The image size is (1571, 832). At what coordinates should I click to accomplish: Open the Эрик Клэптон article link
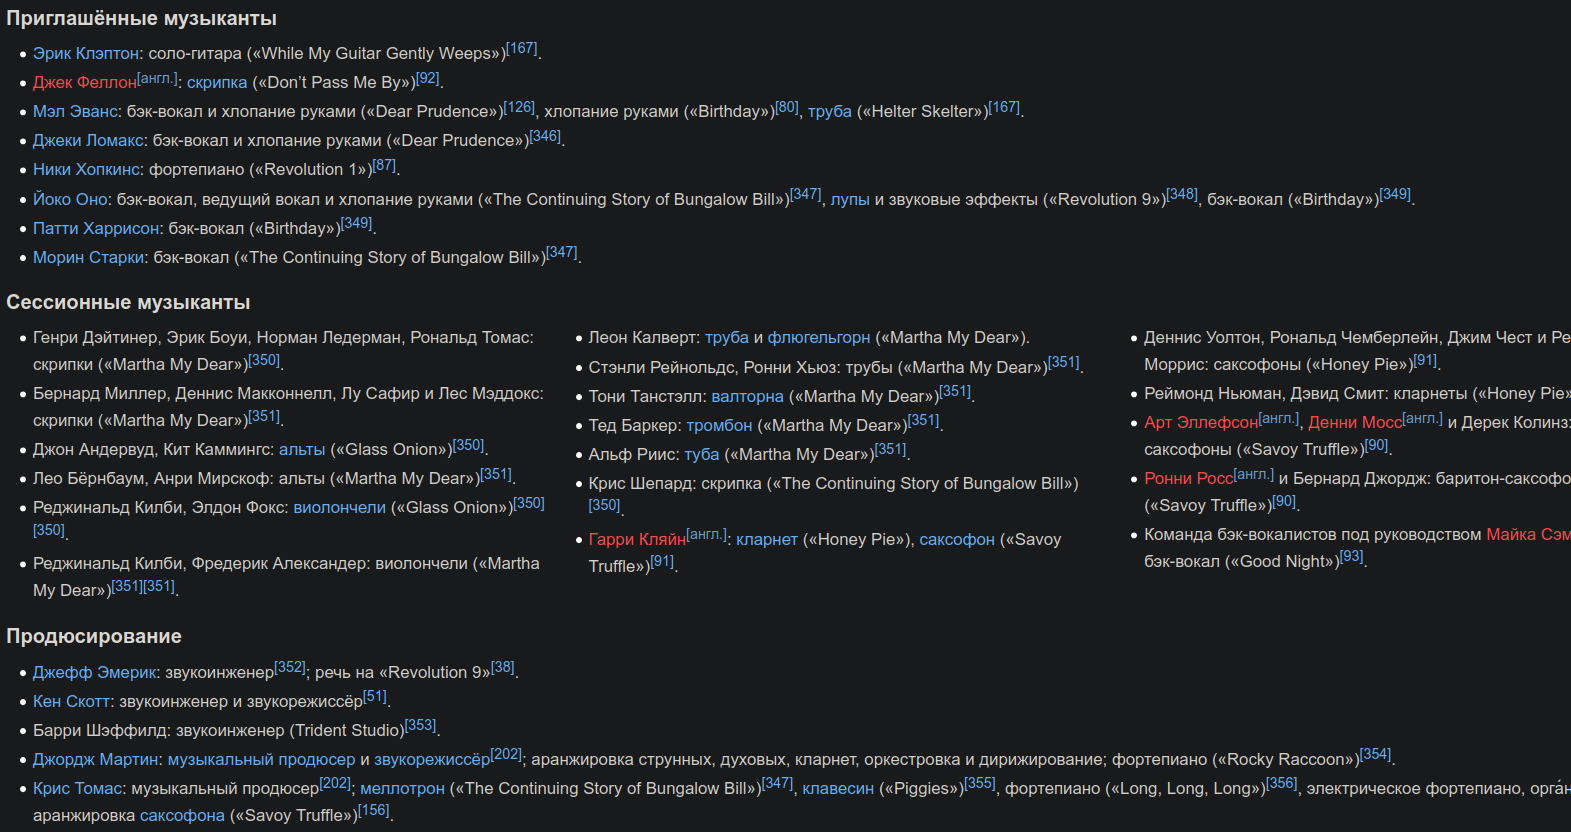point(86,53)
